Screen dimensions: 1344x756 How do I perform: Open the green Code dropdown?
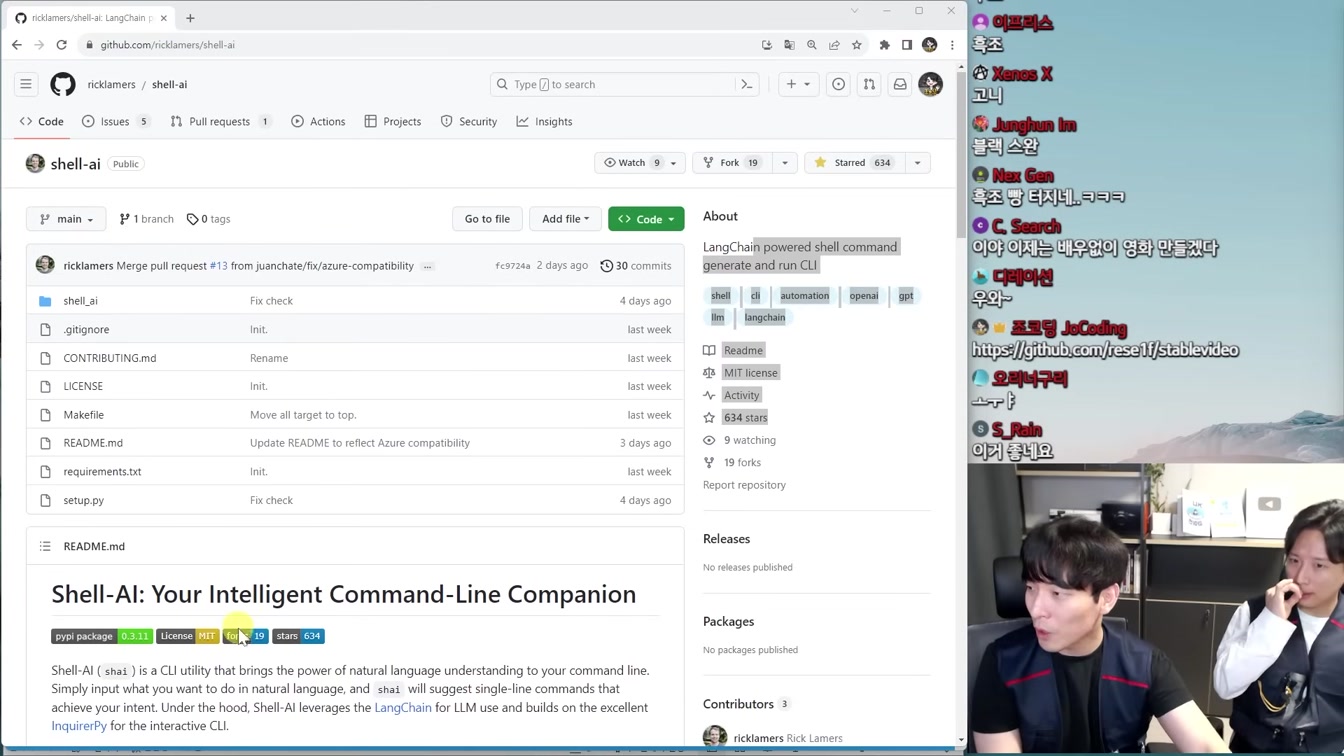[646, 219]
